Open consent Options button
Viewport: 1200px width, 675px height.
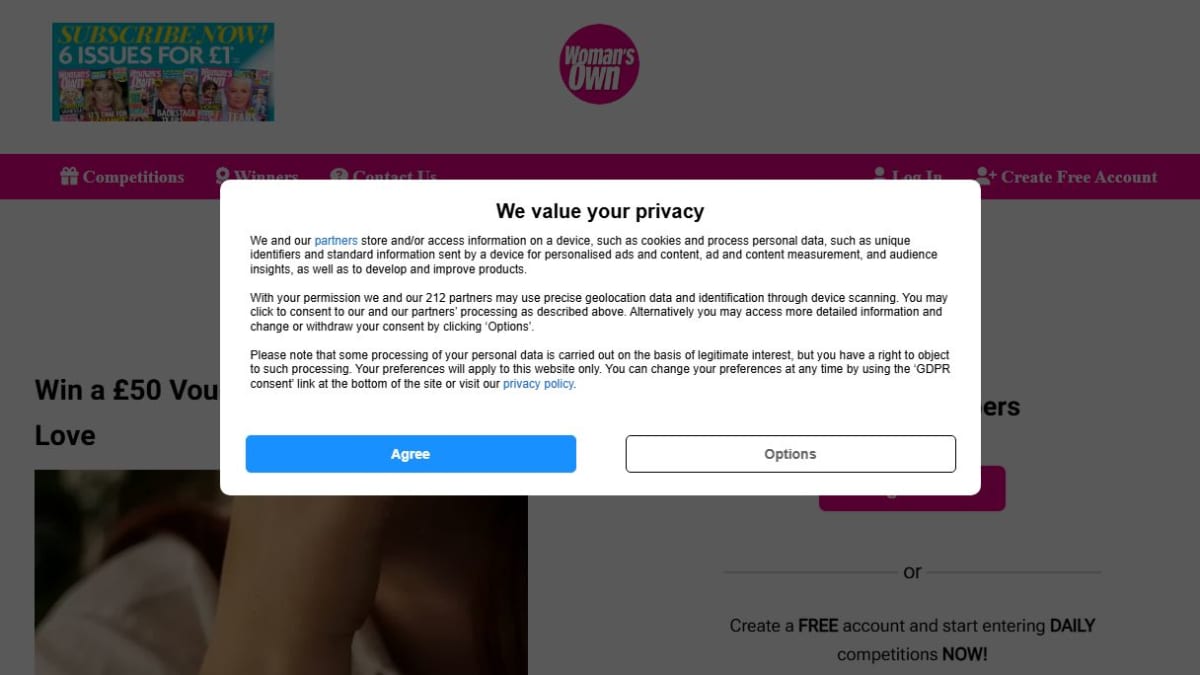click(791, 454)
